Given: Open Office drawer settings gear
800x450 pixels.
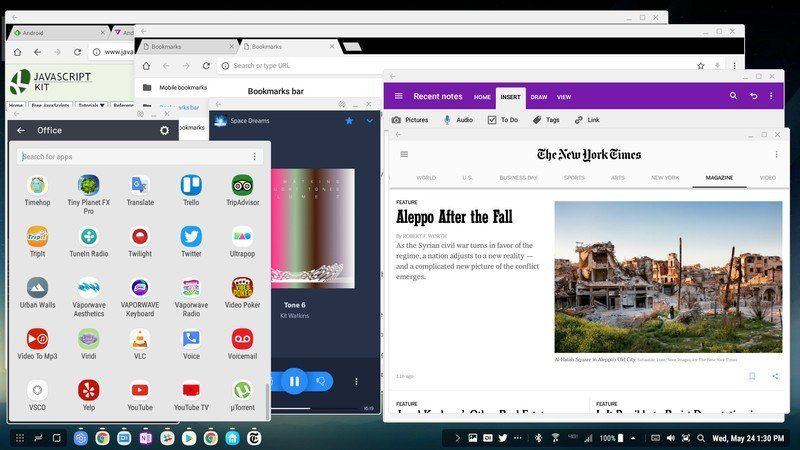Looking at the screenshot, I should [x=164, y=131].
